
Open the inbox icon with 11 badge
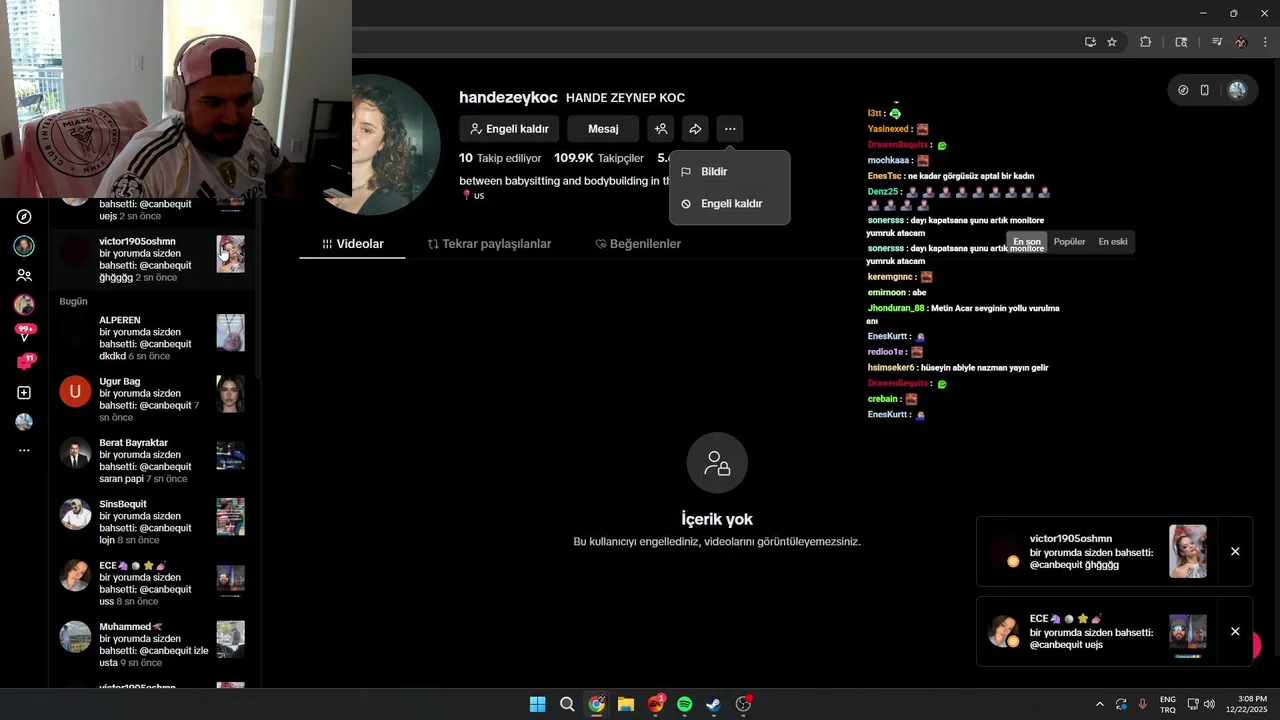24,362
